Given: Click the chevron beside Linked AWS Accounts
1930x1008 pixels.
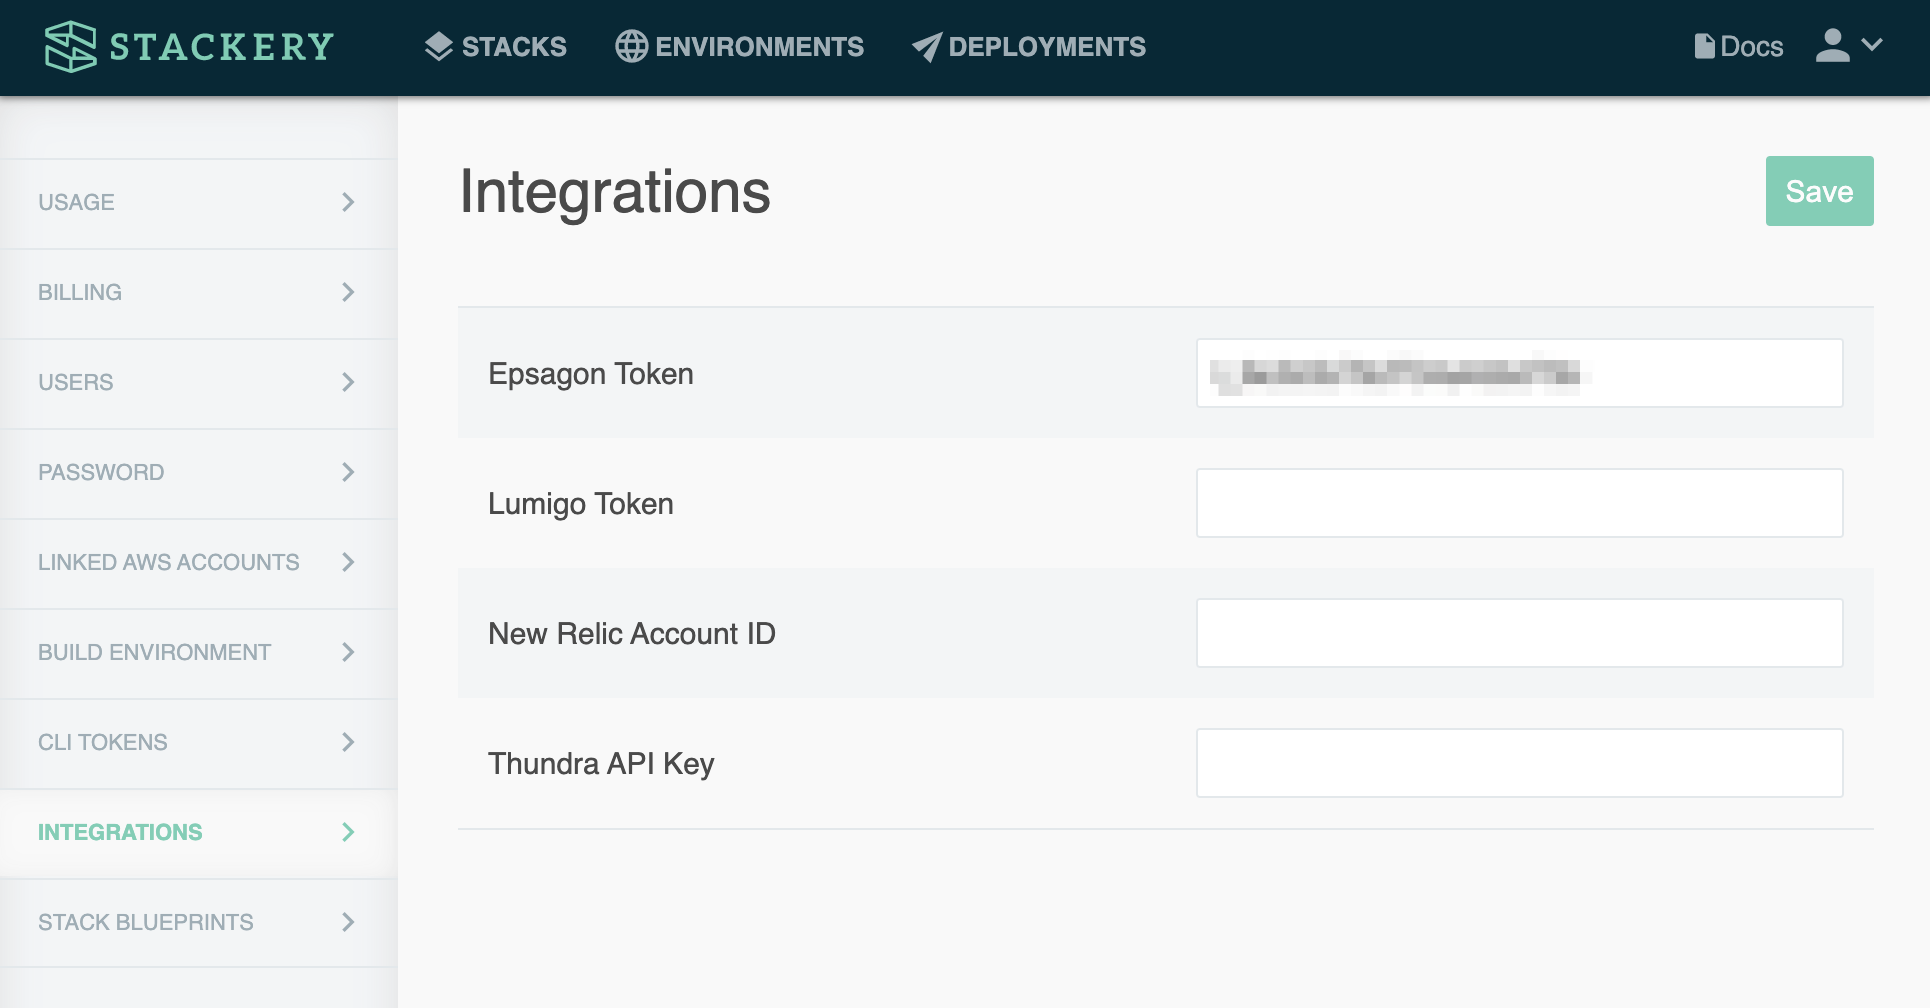Looking at the screenshot, I should (x=348, y=562).
